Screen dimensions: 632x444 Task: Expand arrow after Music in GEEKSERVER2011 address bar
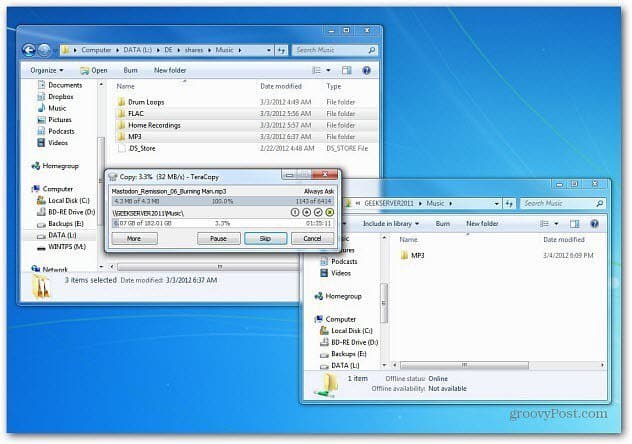click(x=451, y=203)
